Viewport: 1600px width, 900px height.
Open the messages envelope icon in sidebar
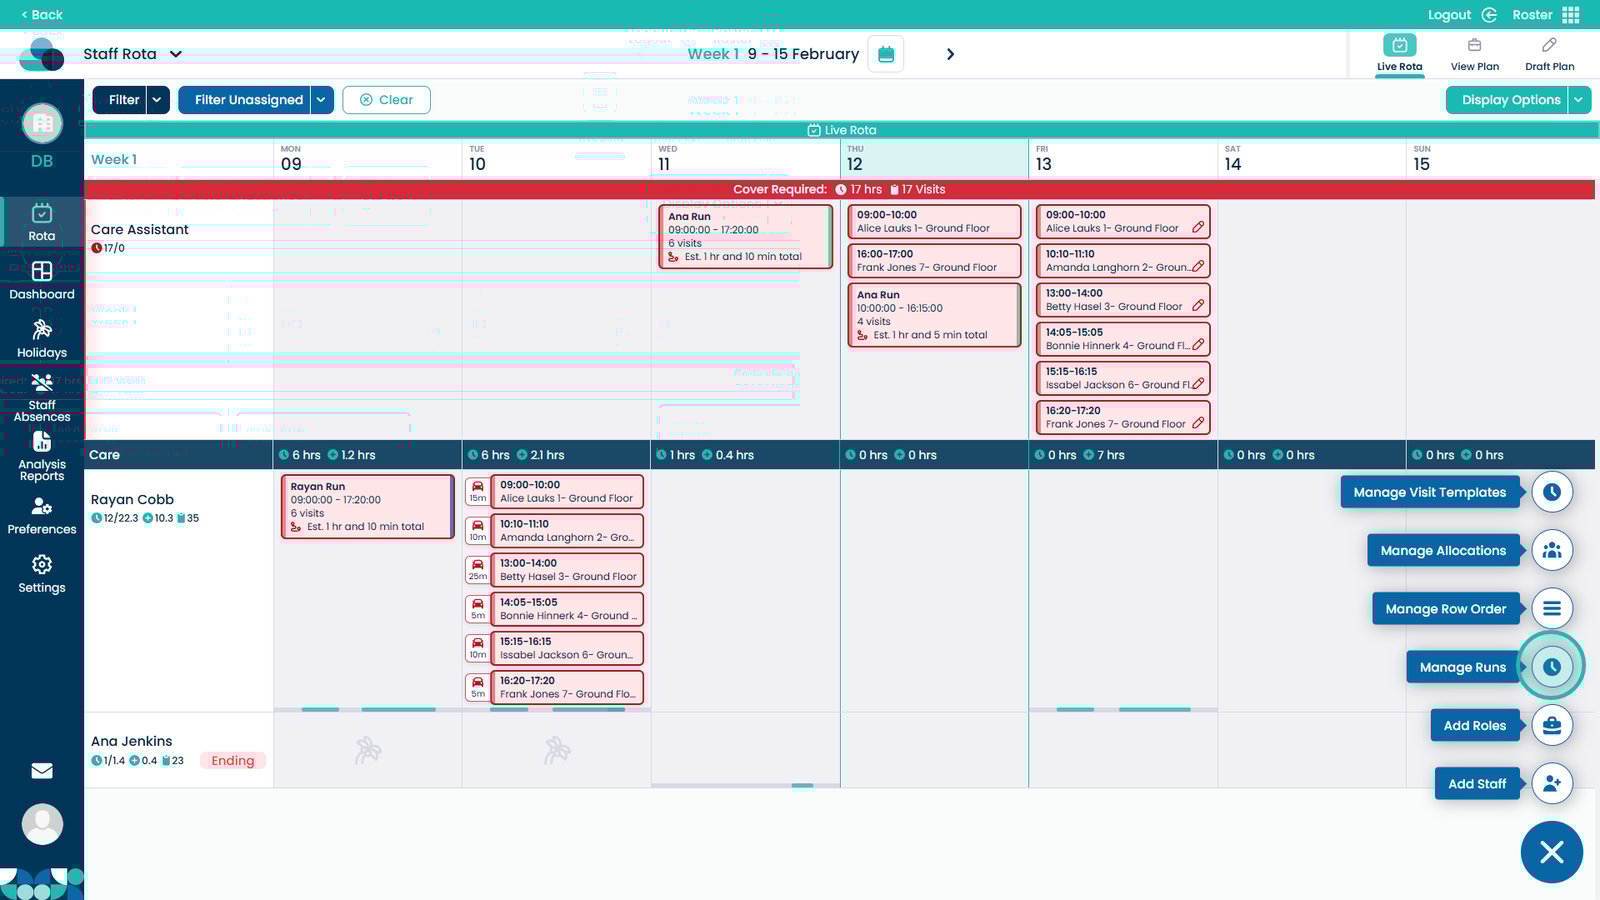(x=42, y=771)
